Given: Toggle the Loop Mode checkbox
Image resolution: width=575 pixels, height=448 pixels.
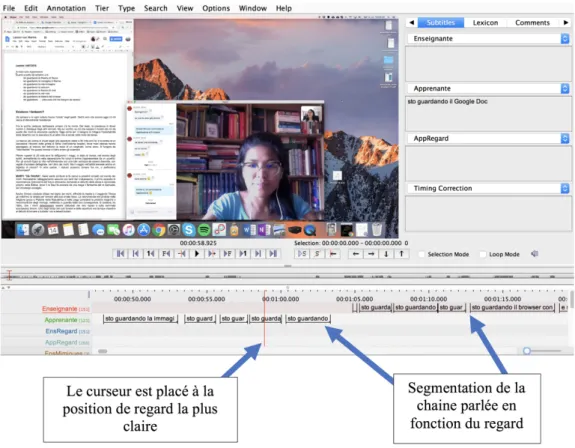Looking at the screenshot, I should [483, 254].
